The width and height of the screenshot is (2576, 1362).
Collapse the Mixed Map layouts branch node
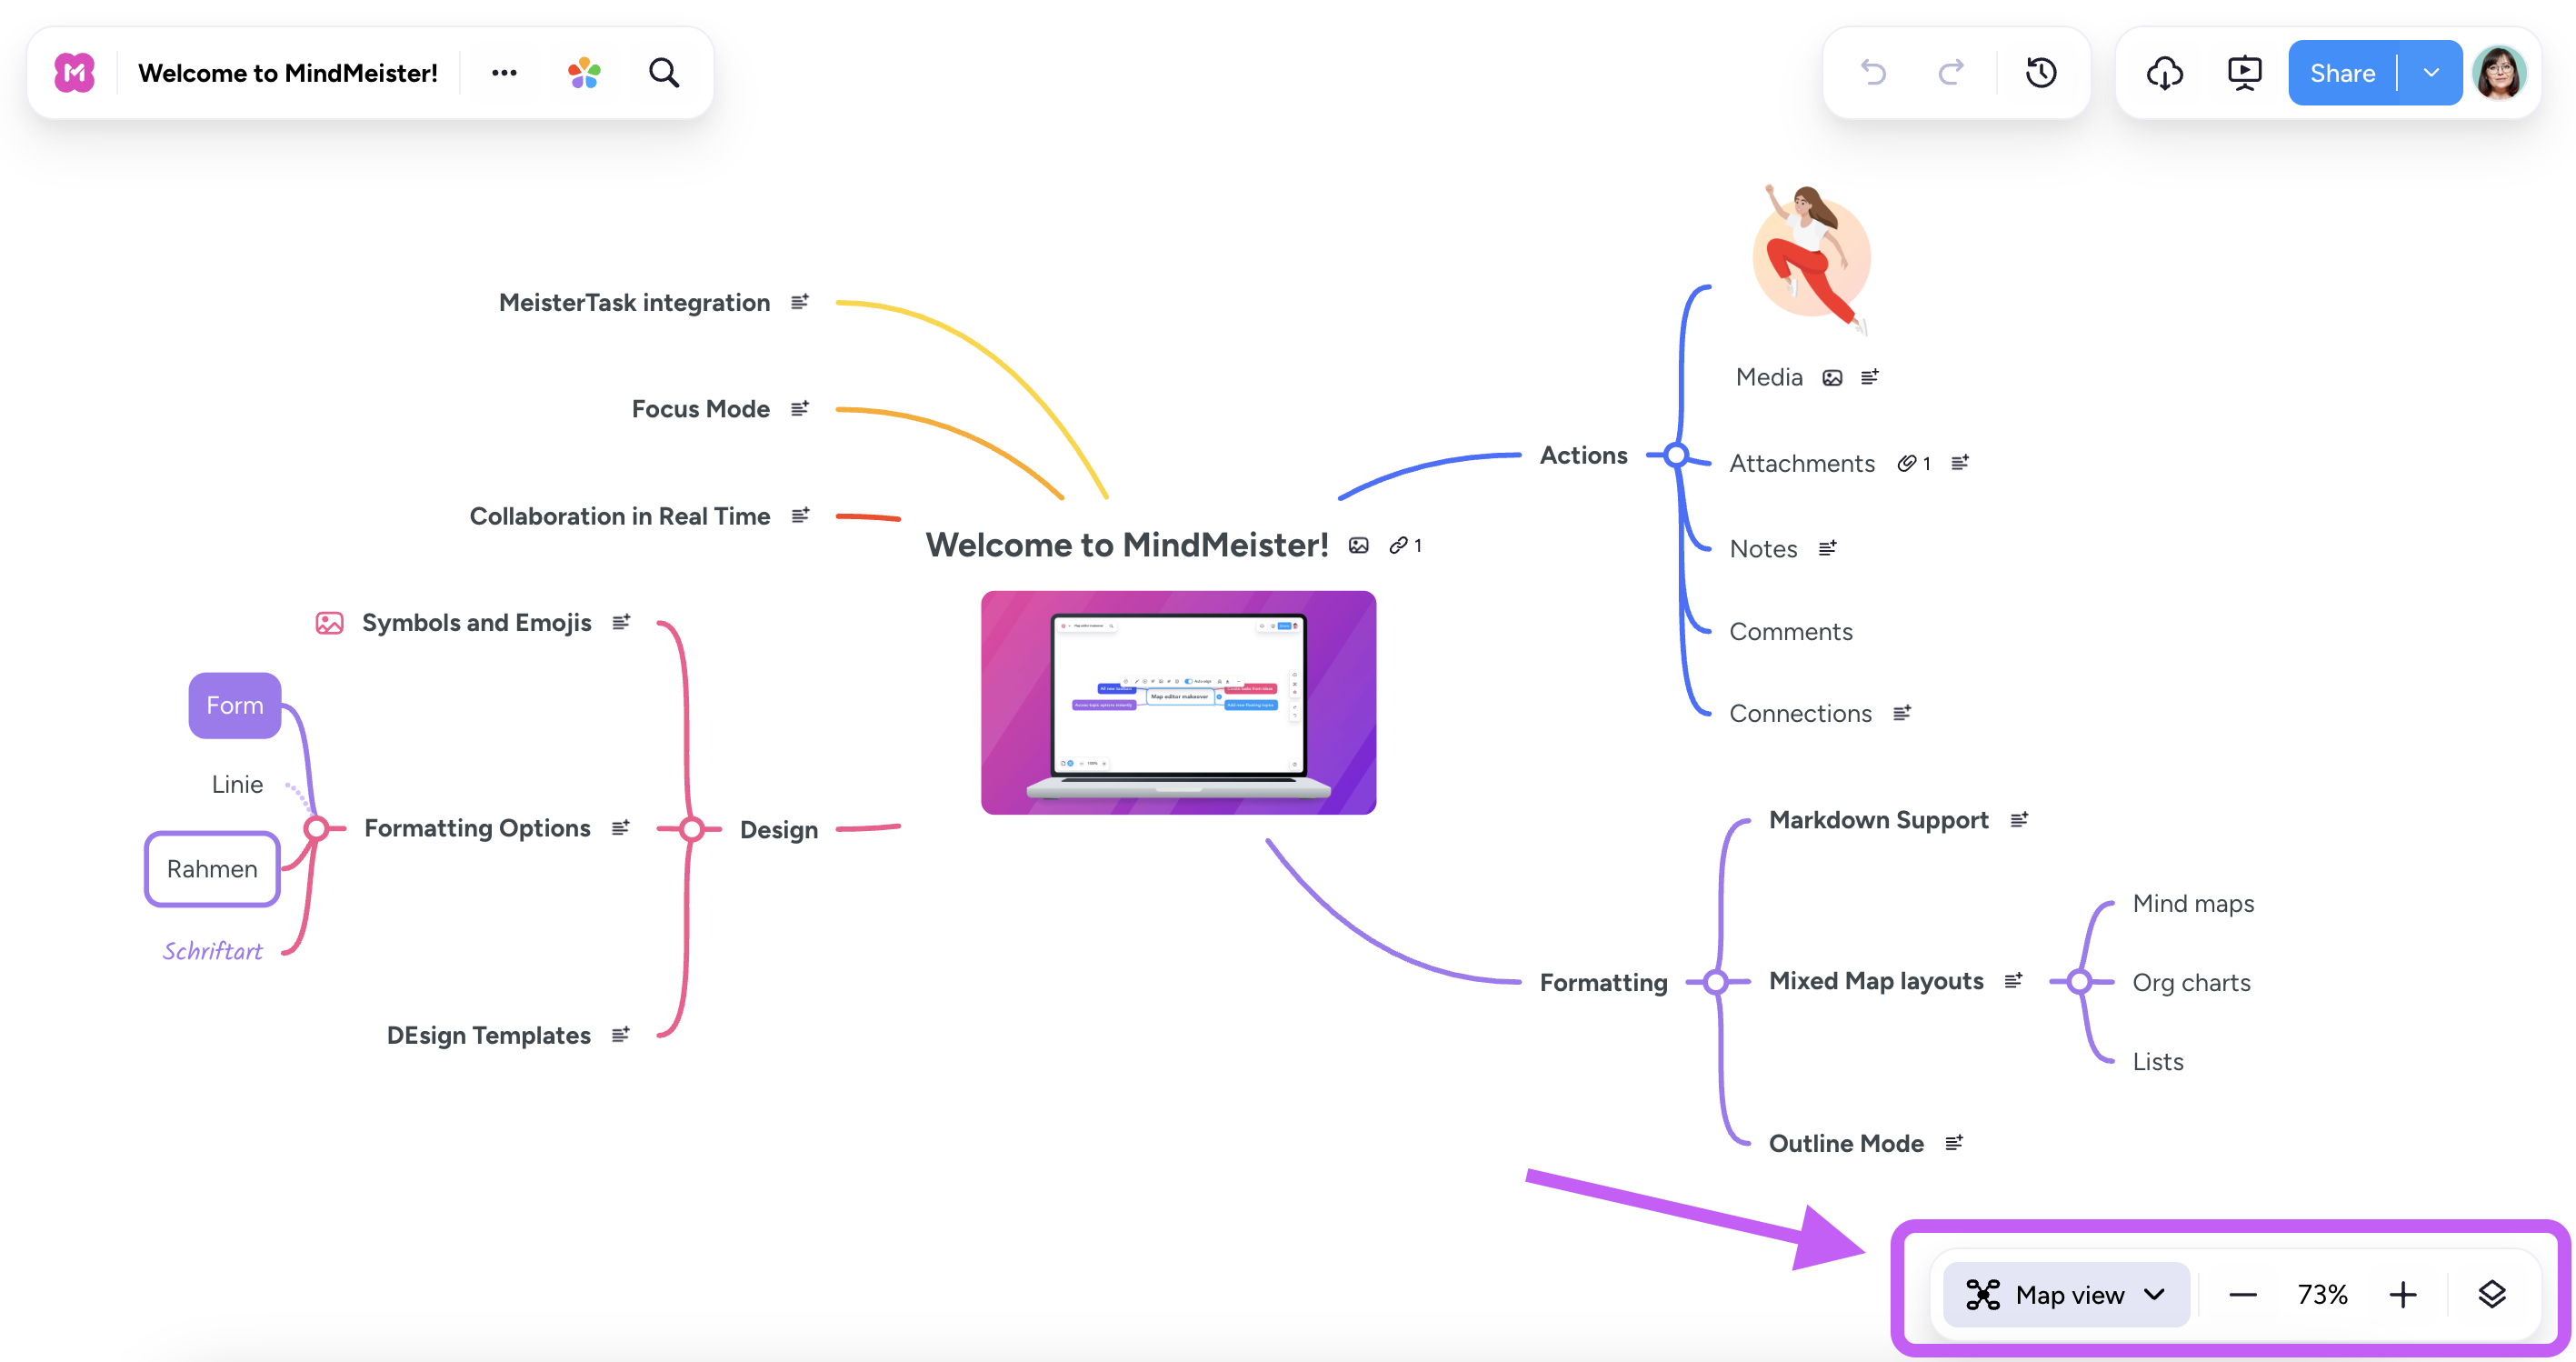2080,982
